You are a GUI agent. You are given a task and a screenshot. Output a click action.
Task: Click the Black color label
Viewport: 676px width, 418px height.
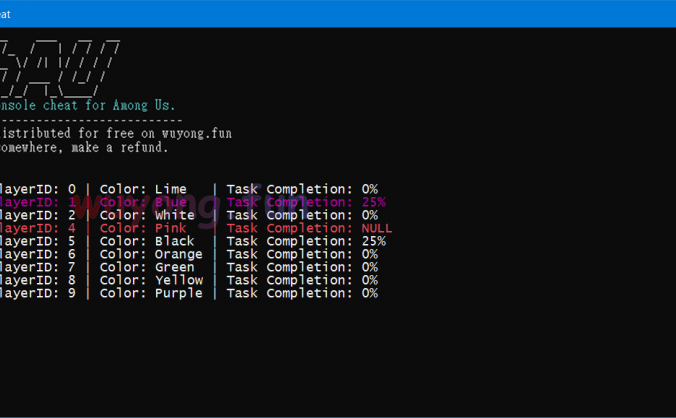pos(175,241)
